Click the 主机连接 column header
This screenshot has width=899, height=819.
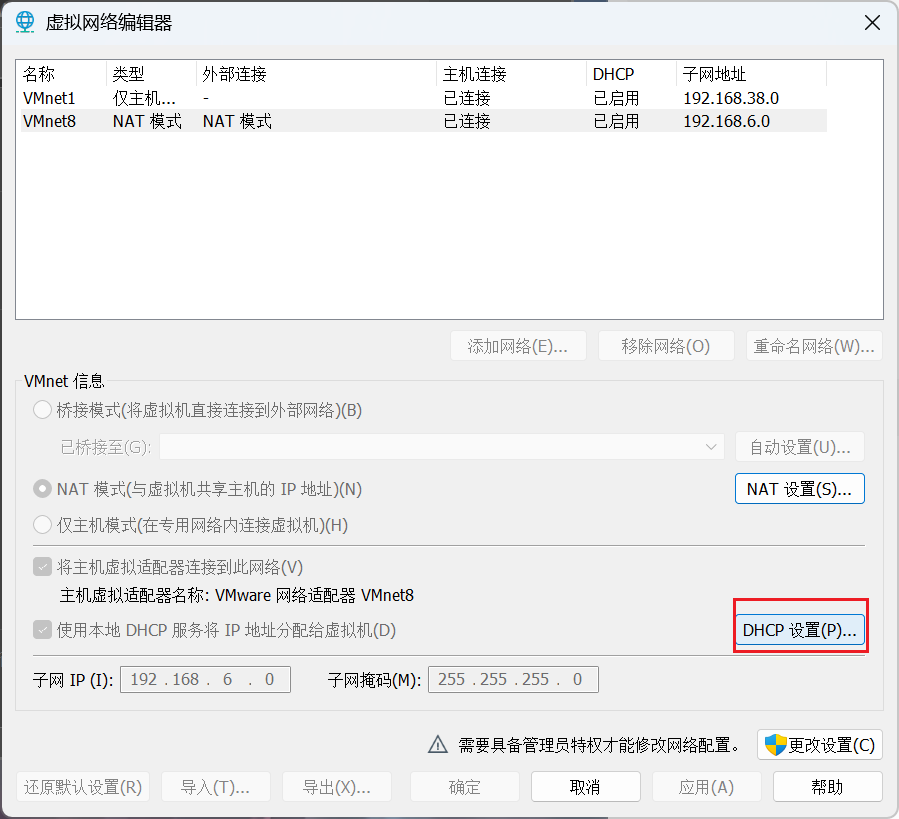[x=512, y=74]
